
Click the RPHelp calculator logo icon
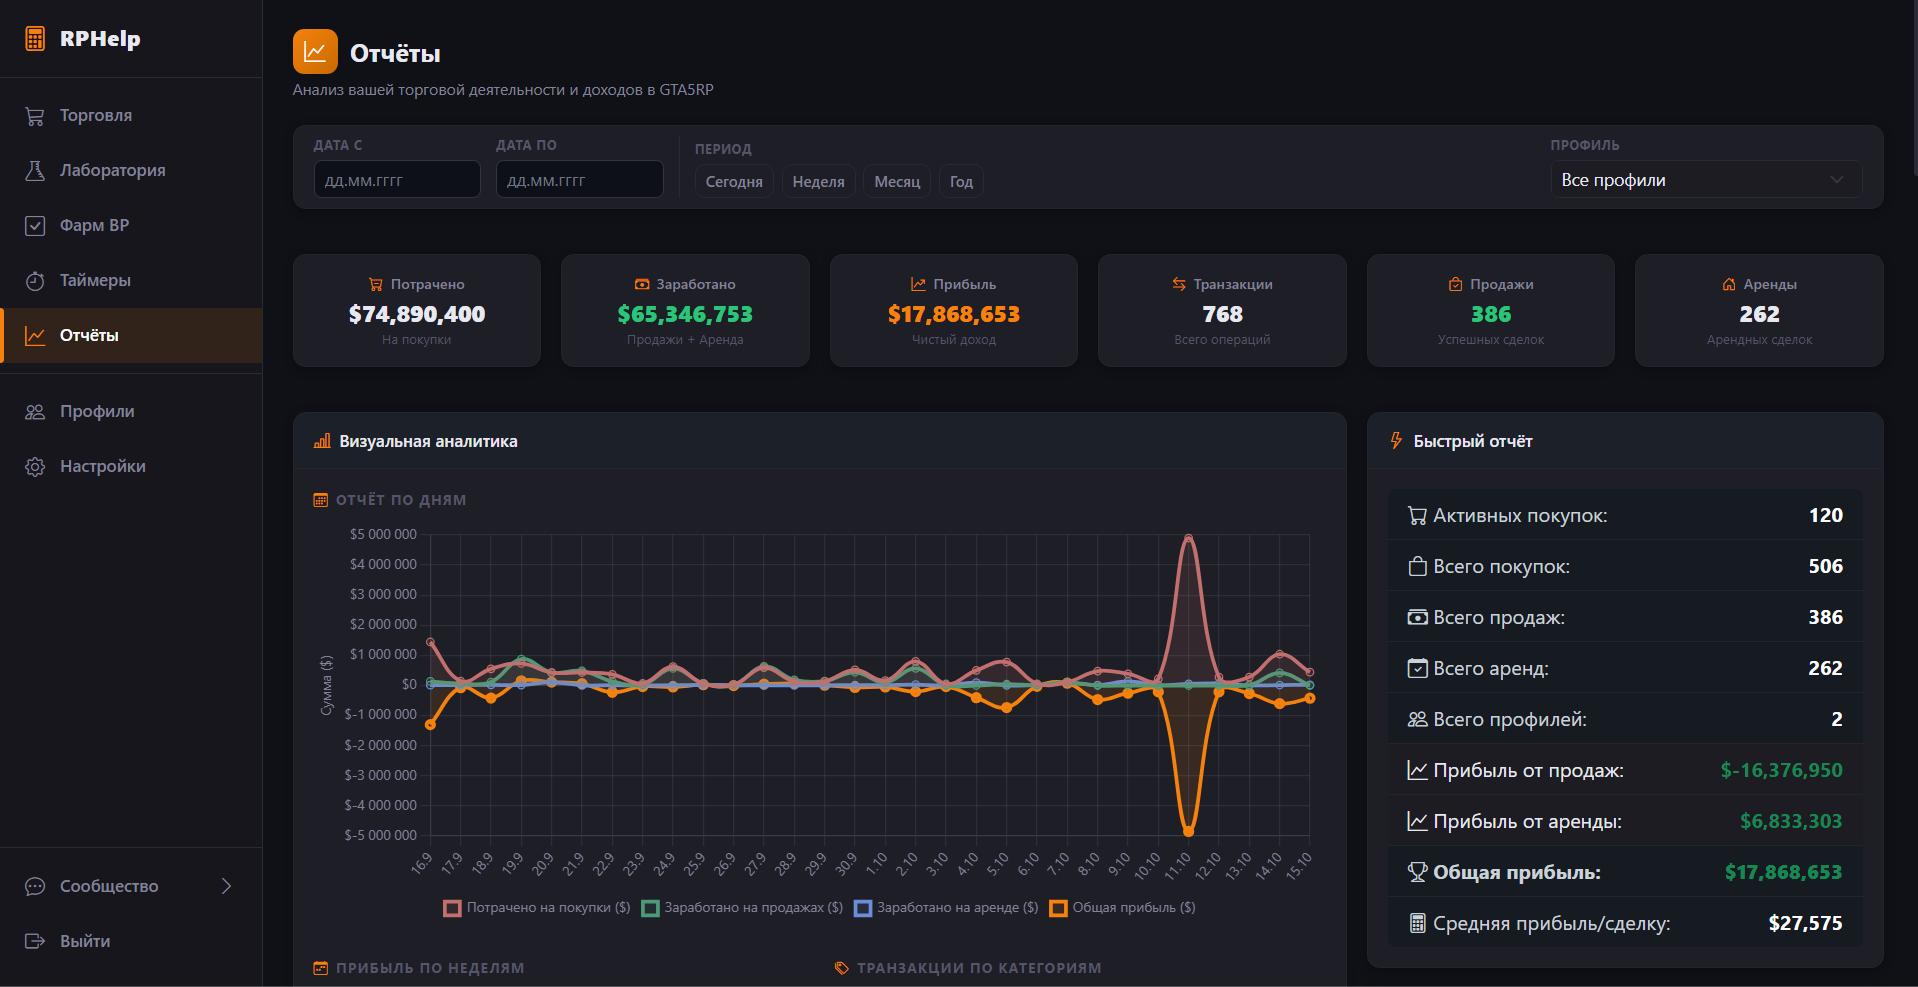pos(35,39)
